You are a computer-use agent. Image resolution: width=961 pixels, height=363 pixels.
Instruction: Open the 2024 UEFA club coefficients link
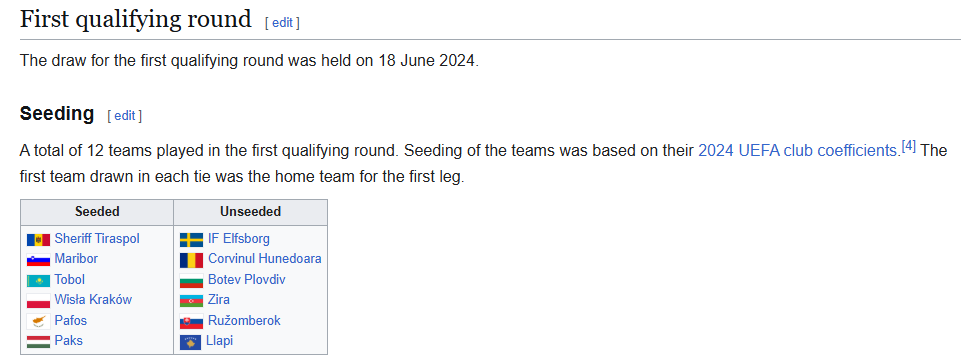point(797,151)
